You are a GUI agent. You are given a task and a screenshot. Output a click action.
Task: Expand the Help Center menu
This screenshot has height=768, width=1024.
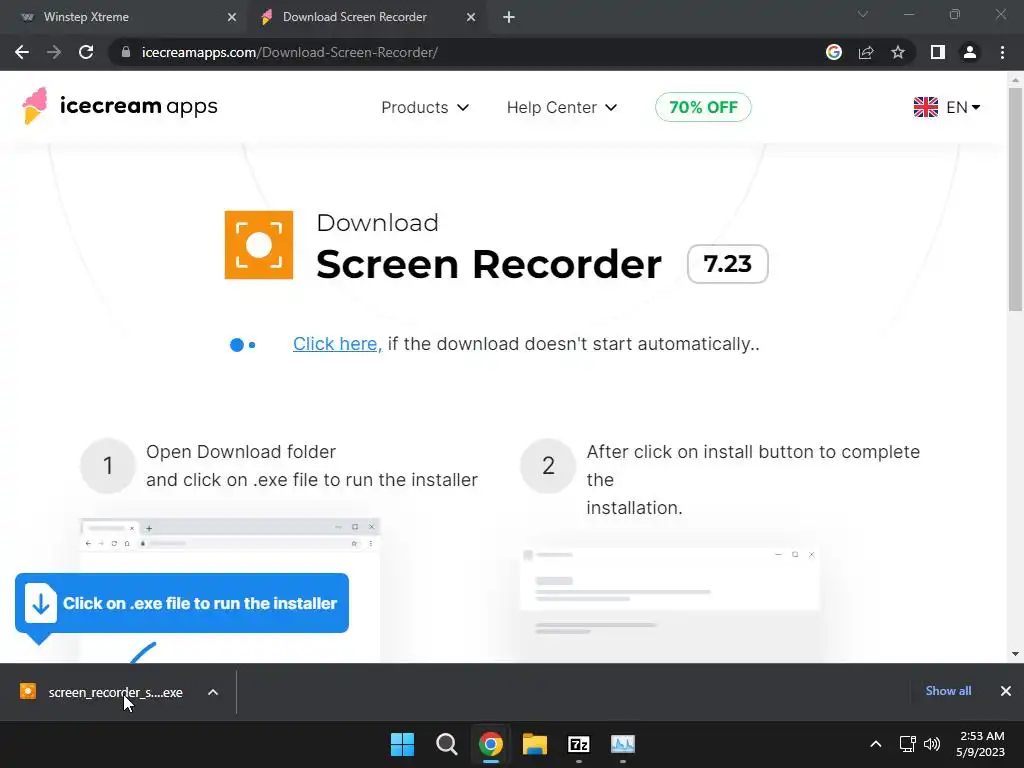[562, 107]
